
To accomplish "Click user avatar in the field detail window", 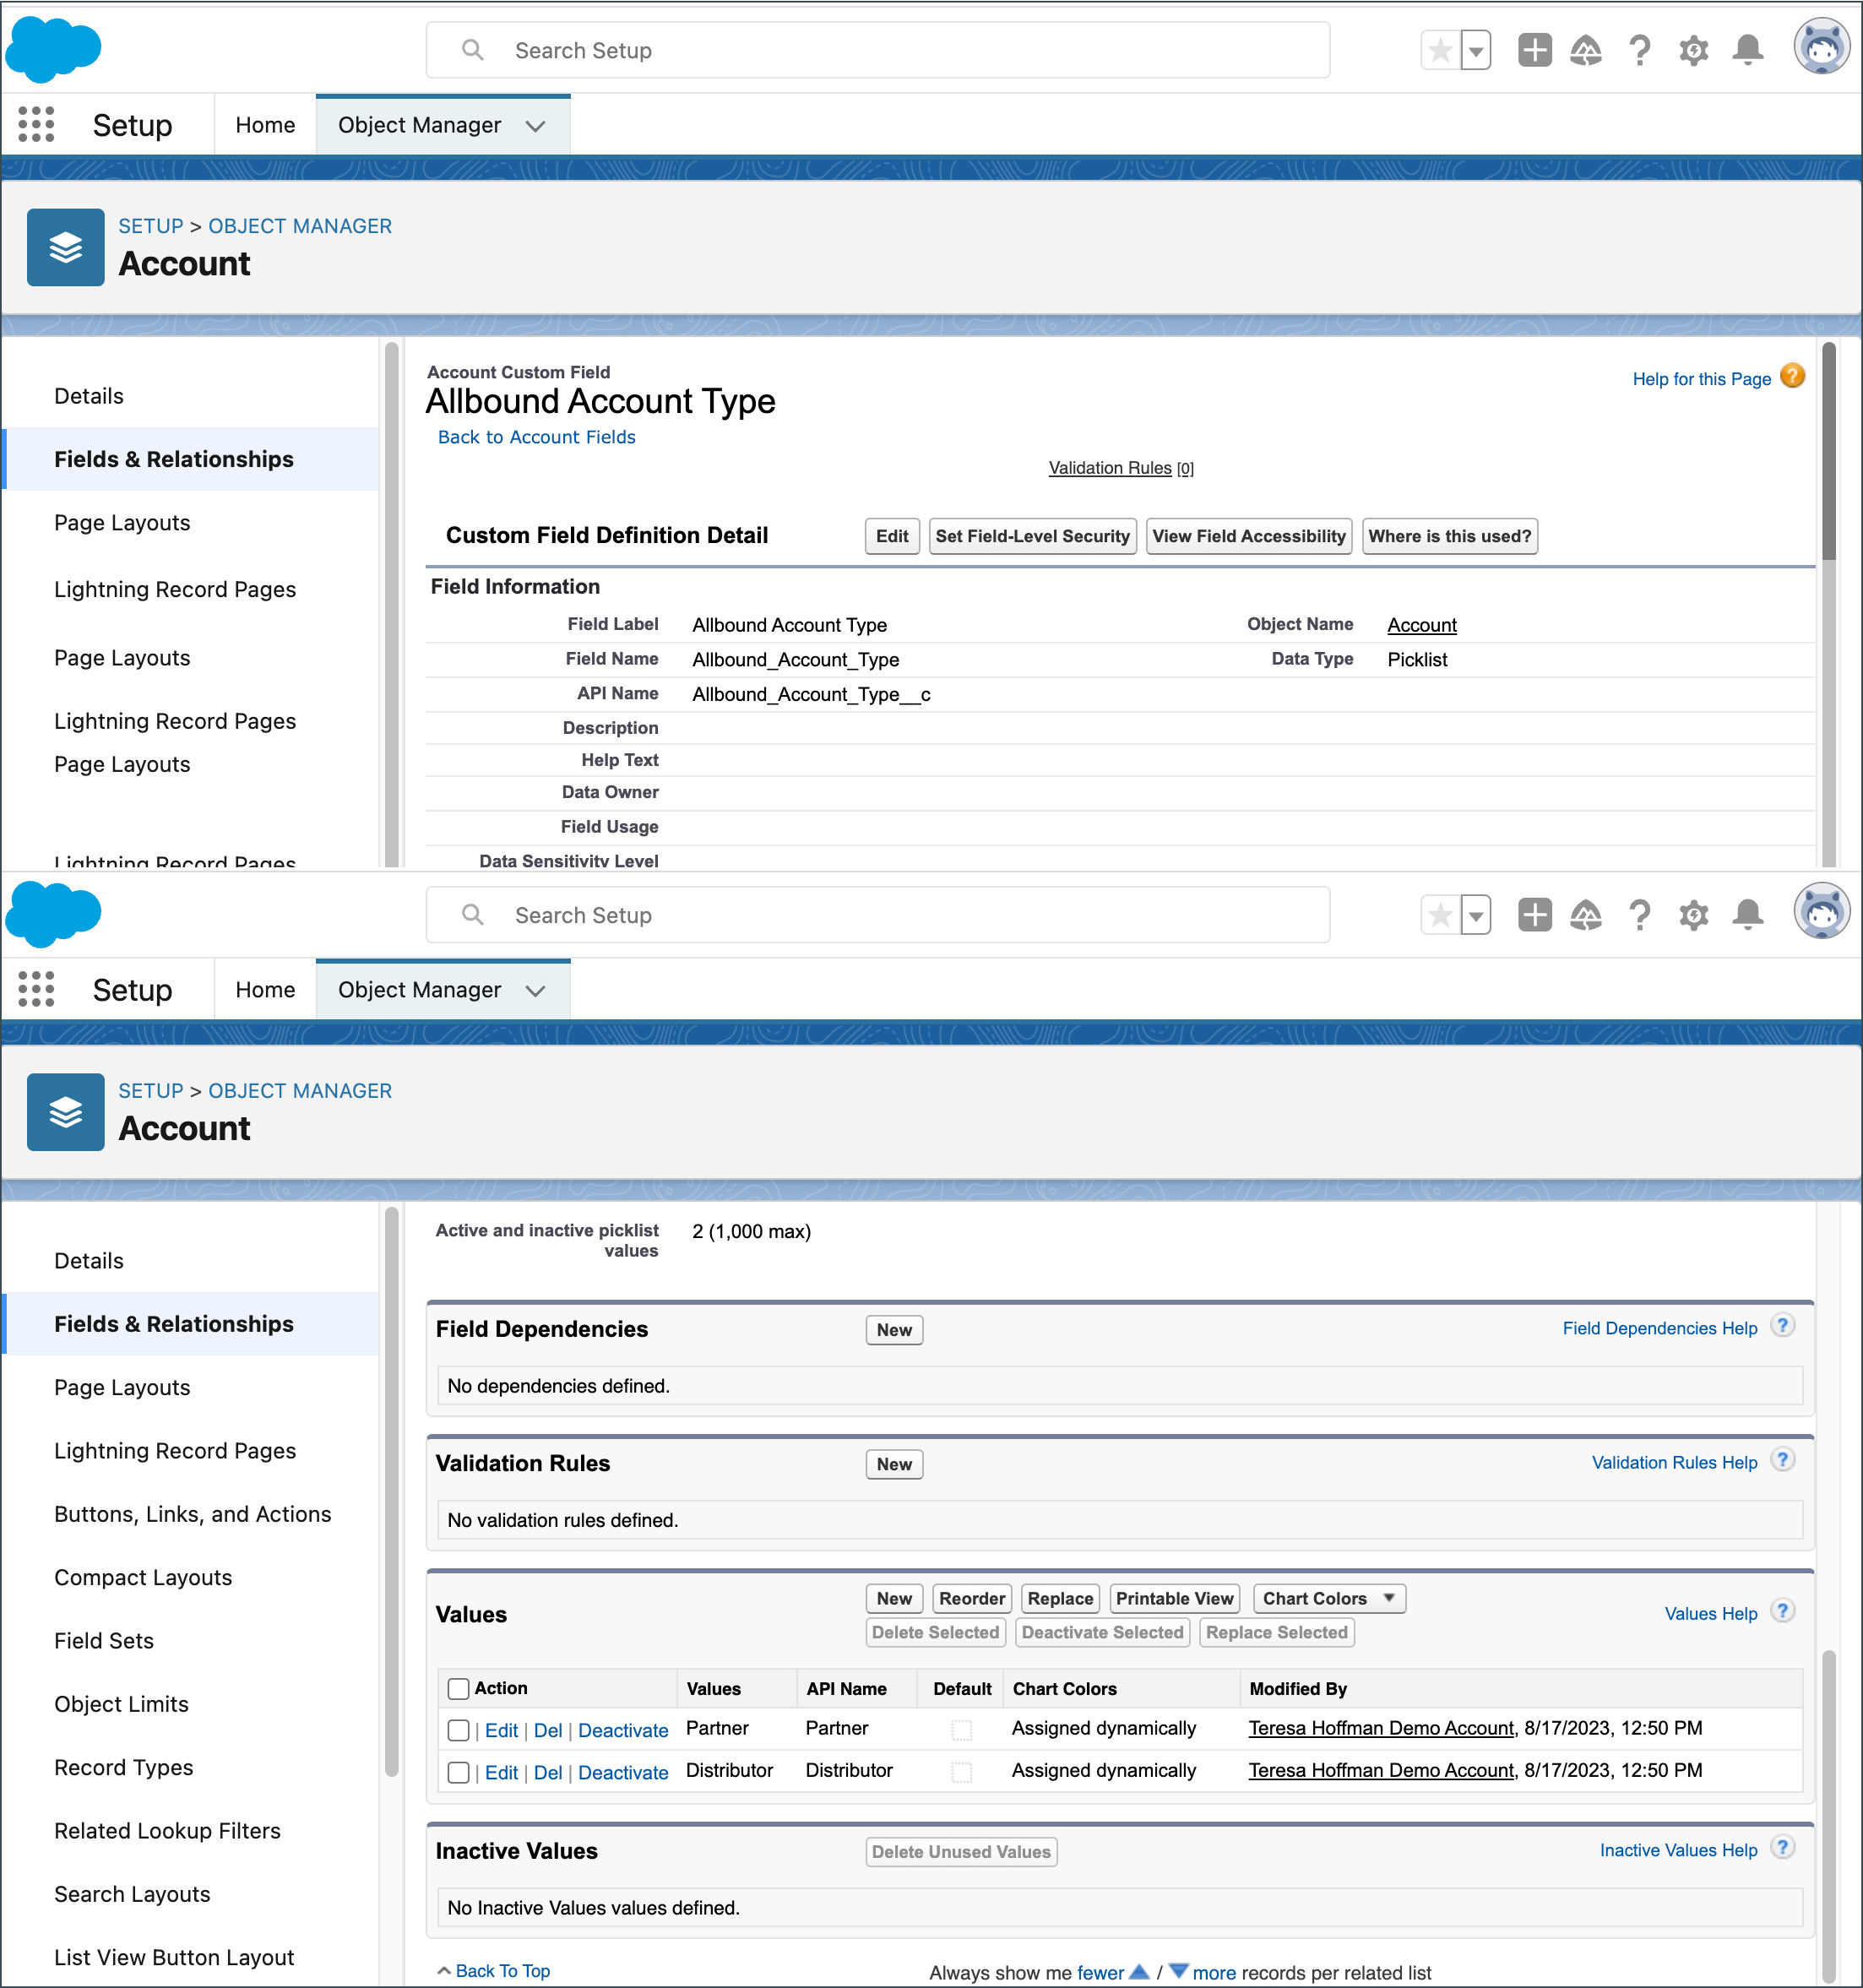I will click(1821, 47).
